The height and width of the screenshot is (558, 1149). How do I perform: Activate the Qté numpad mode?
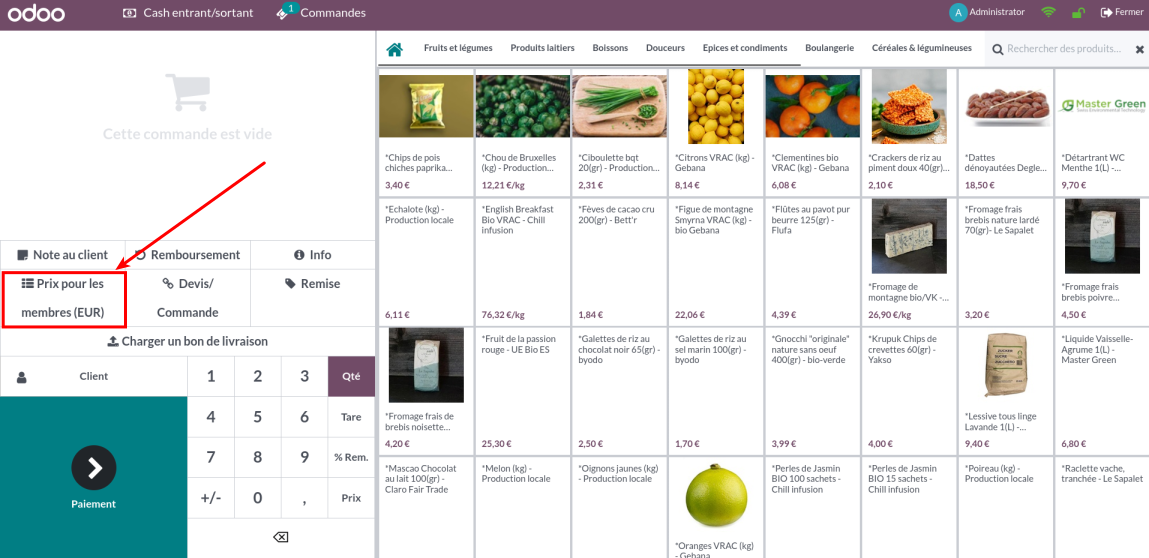[x=351, y=377]
